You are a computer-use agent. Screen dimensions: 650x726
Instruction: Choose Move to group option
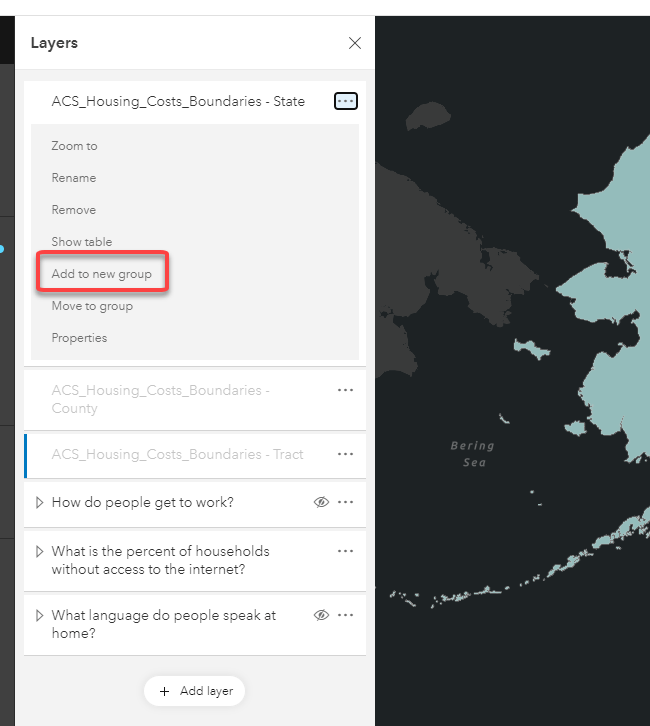point(92,306)
